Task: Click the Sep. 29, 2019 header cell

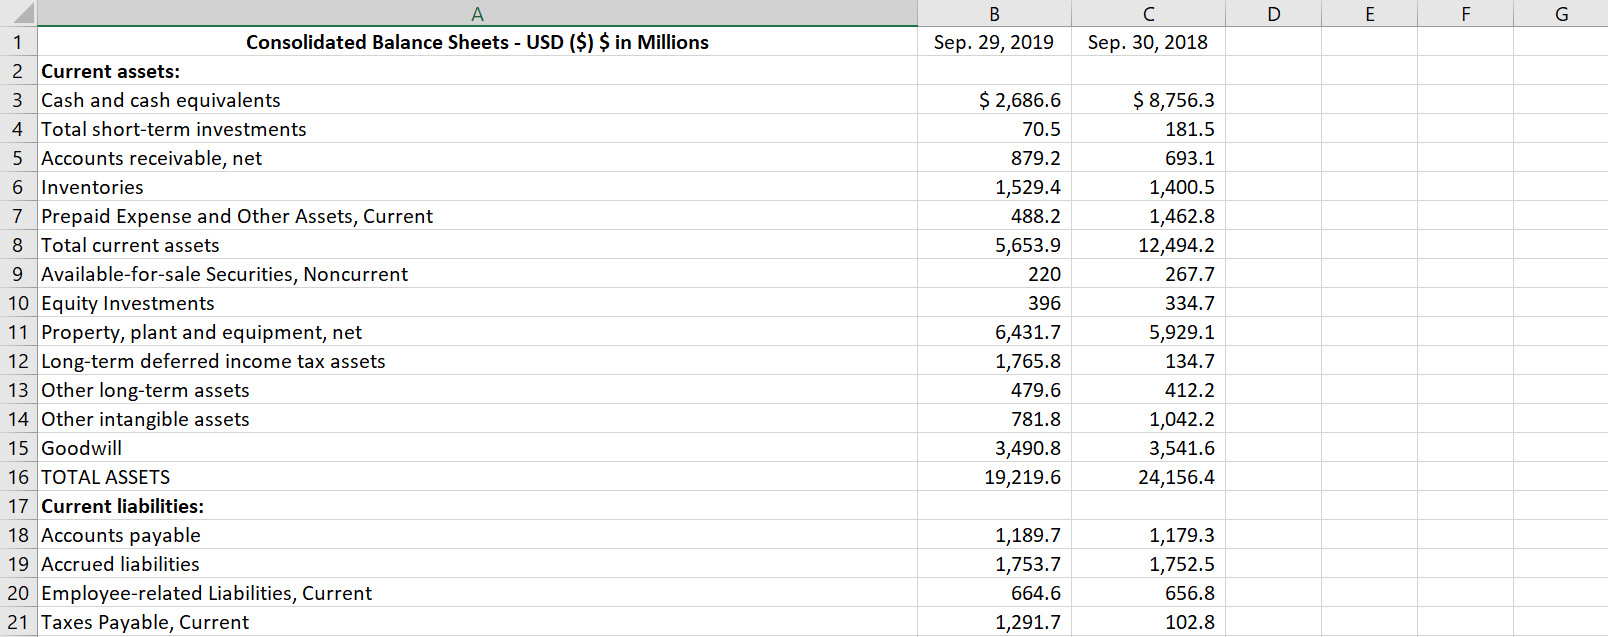Action: click(x=994, y=42)
